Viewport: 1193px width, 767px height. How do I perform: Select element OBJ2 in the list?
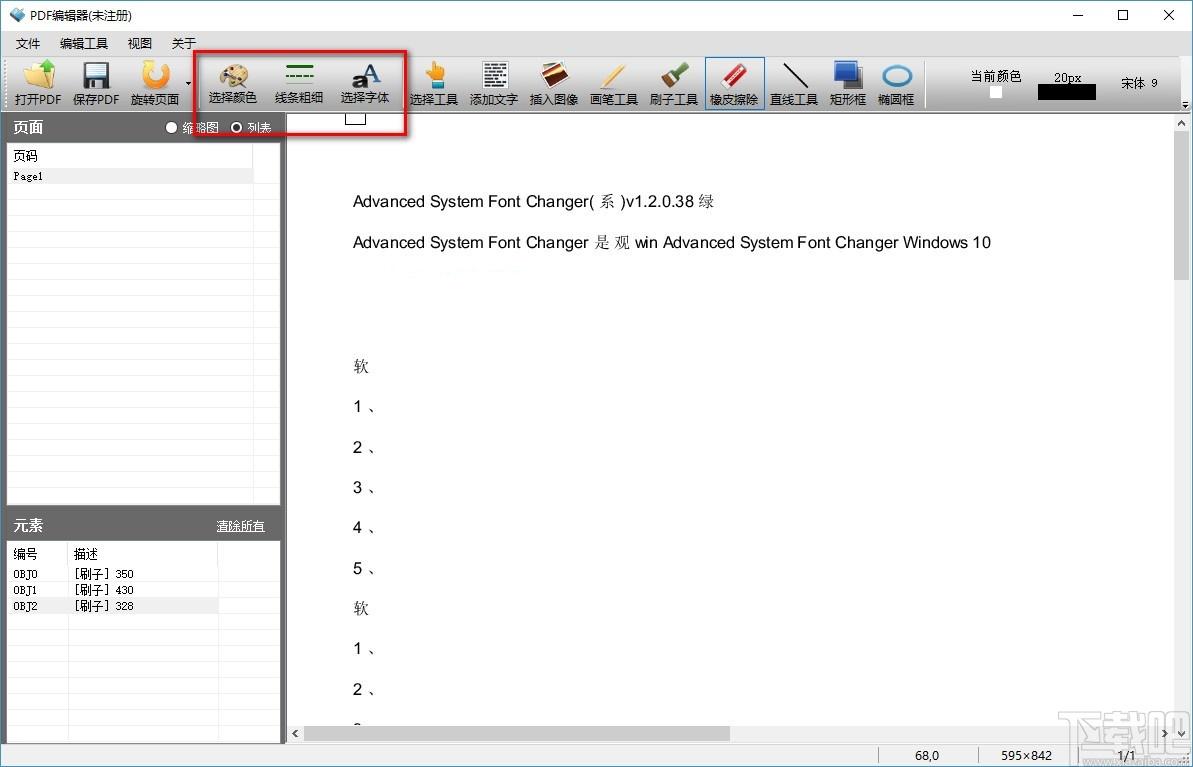(x=113, y=606)
